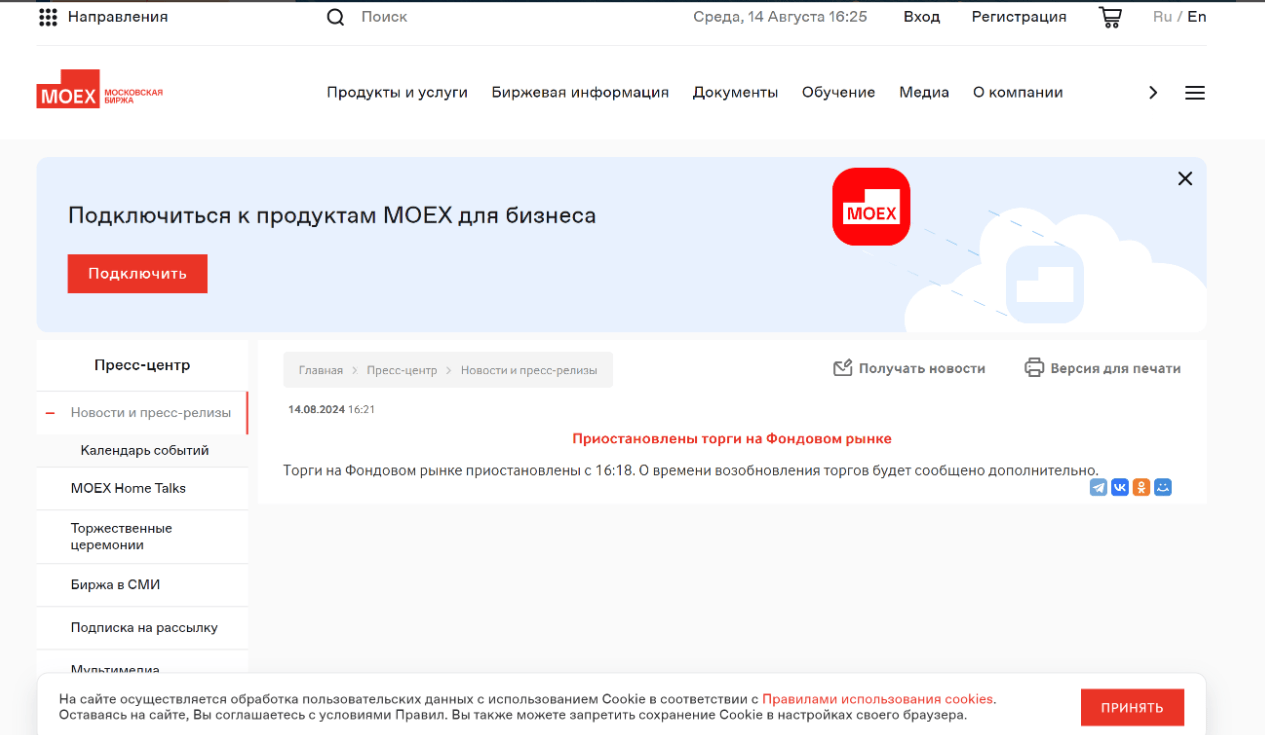Click the Пресс-центр breadcrumb link

pos(402,370)
